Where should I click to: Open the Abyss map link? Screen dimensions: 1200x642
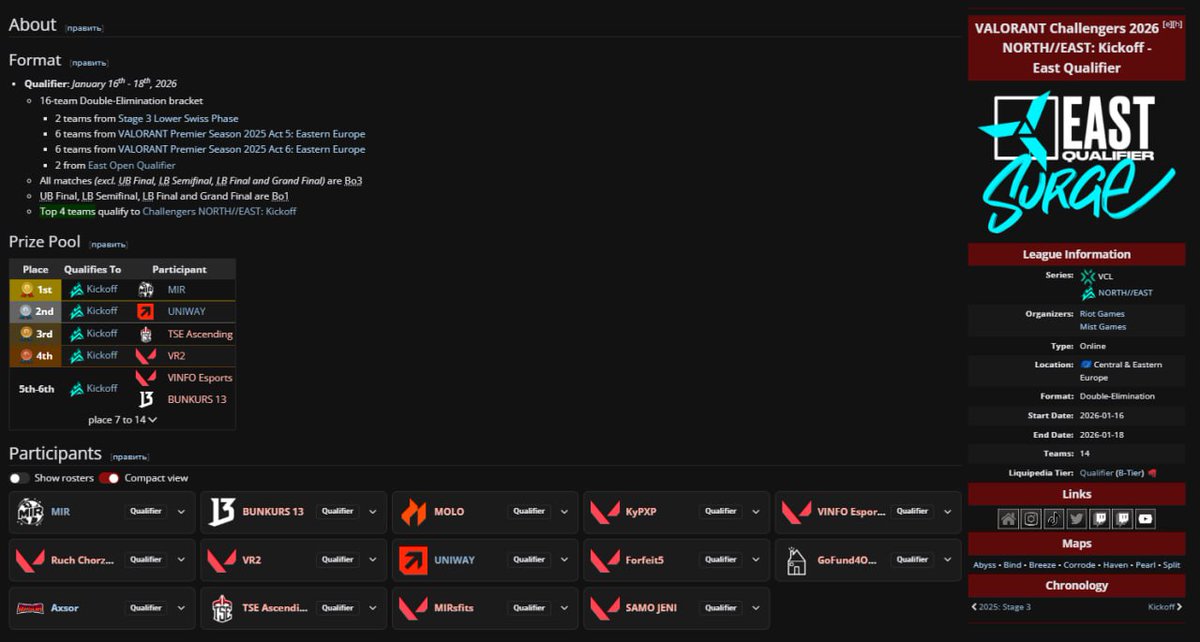986,565
